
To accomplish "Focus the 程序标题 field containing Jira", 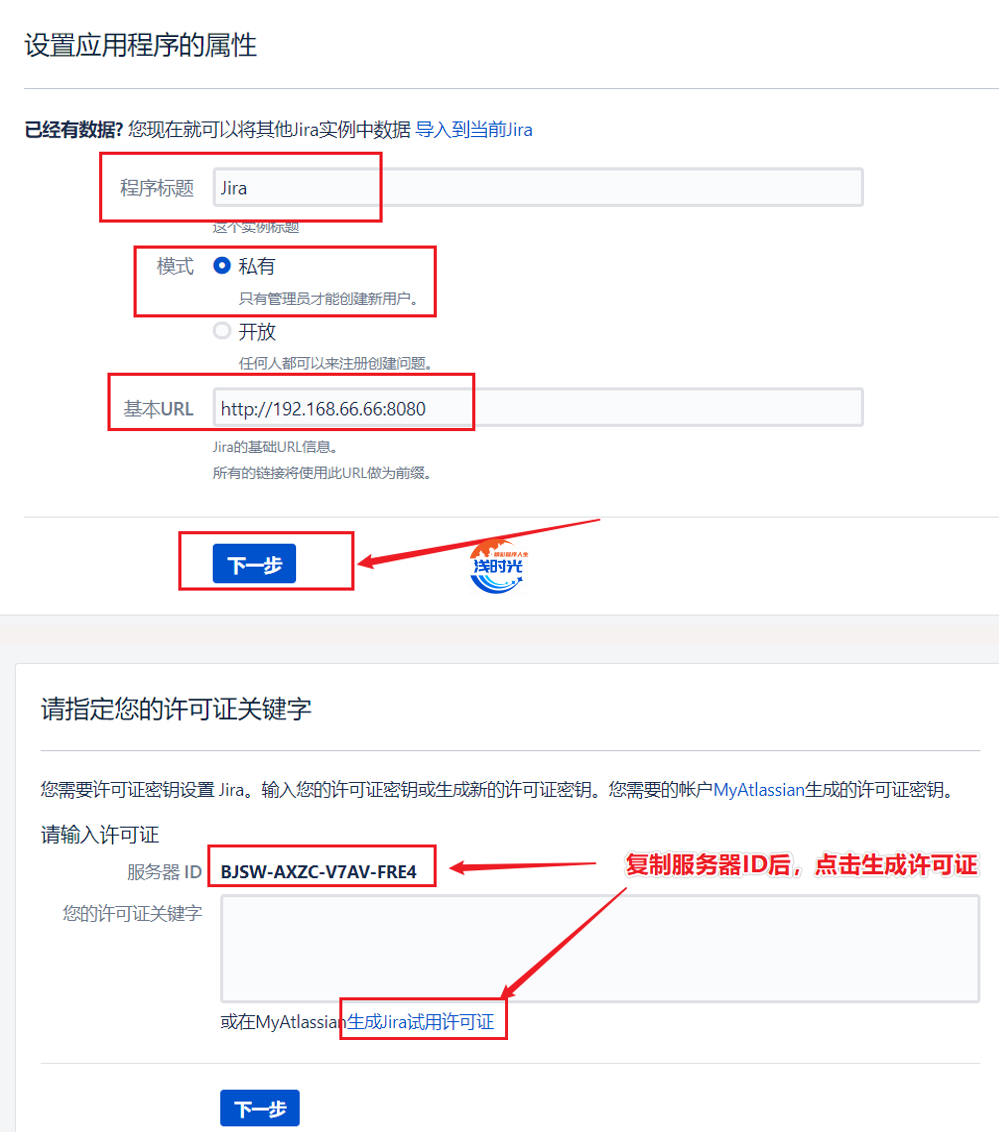I will (x=538, y=188).
